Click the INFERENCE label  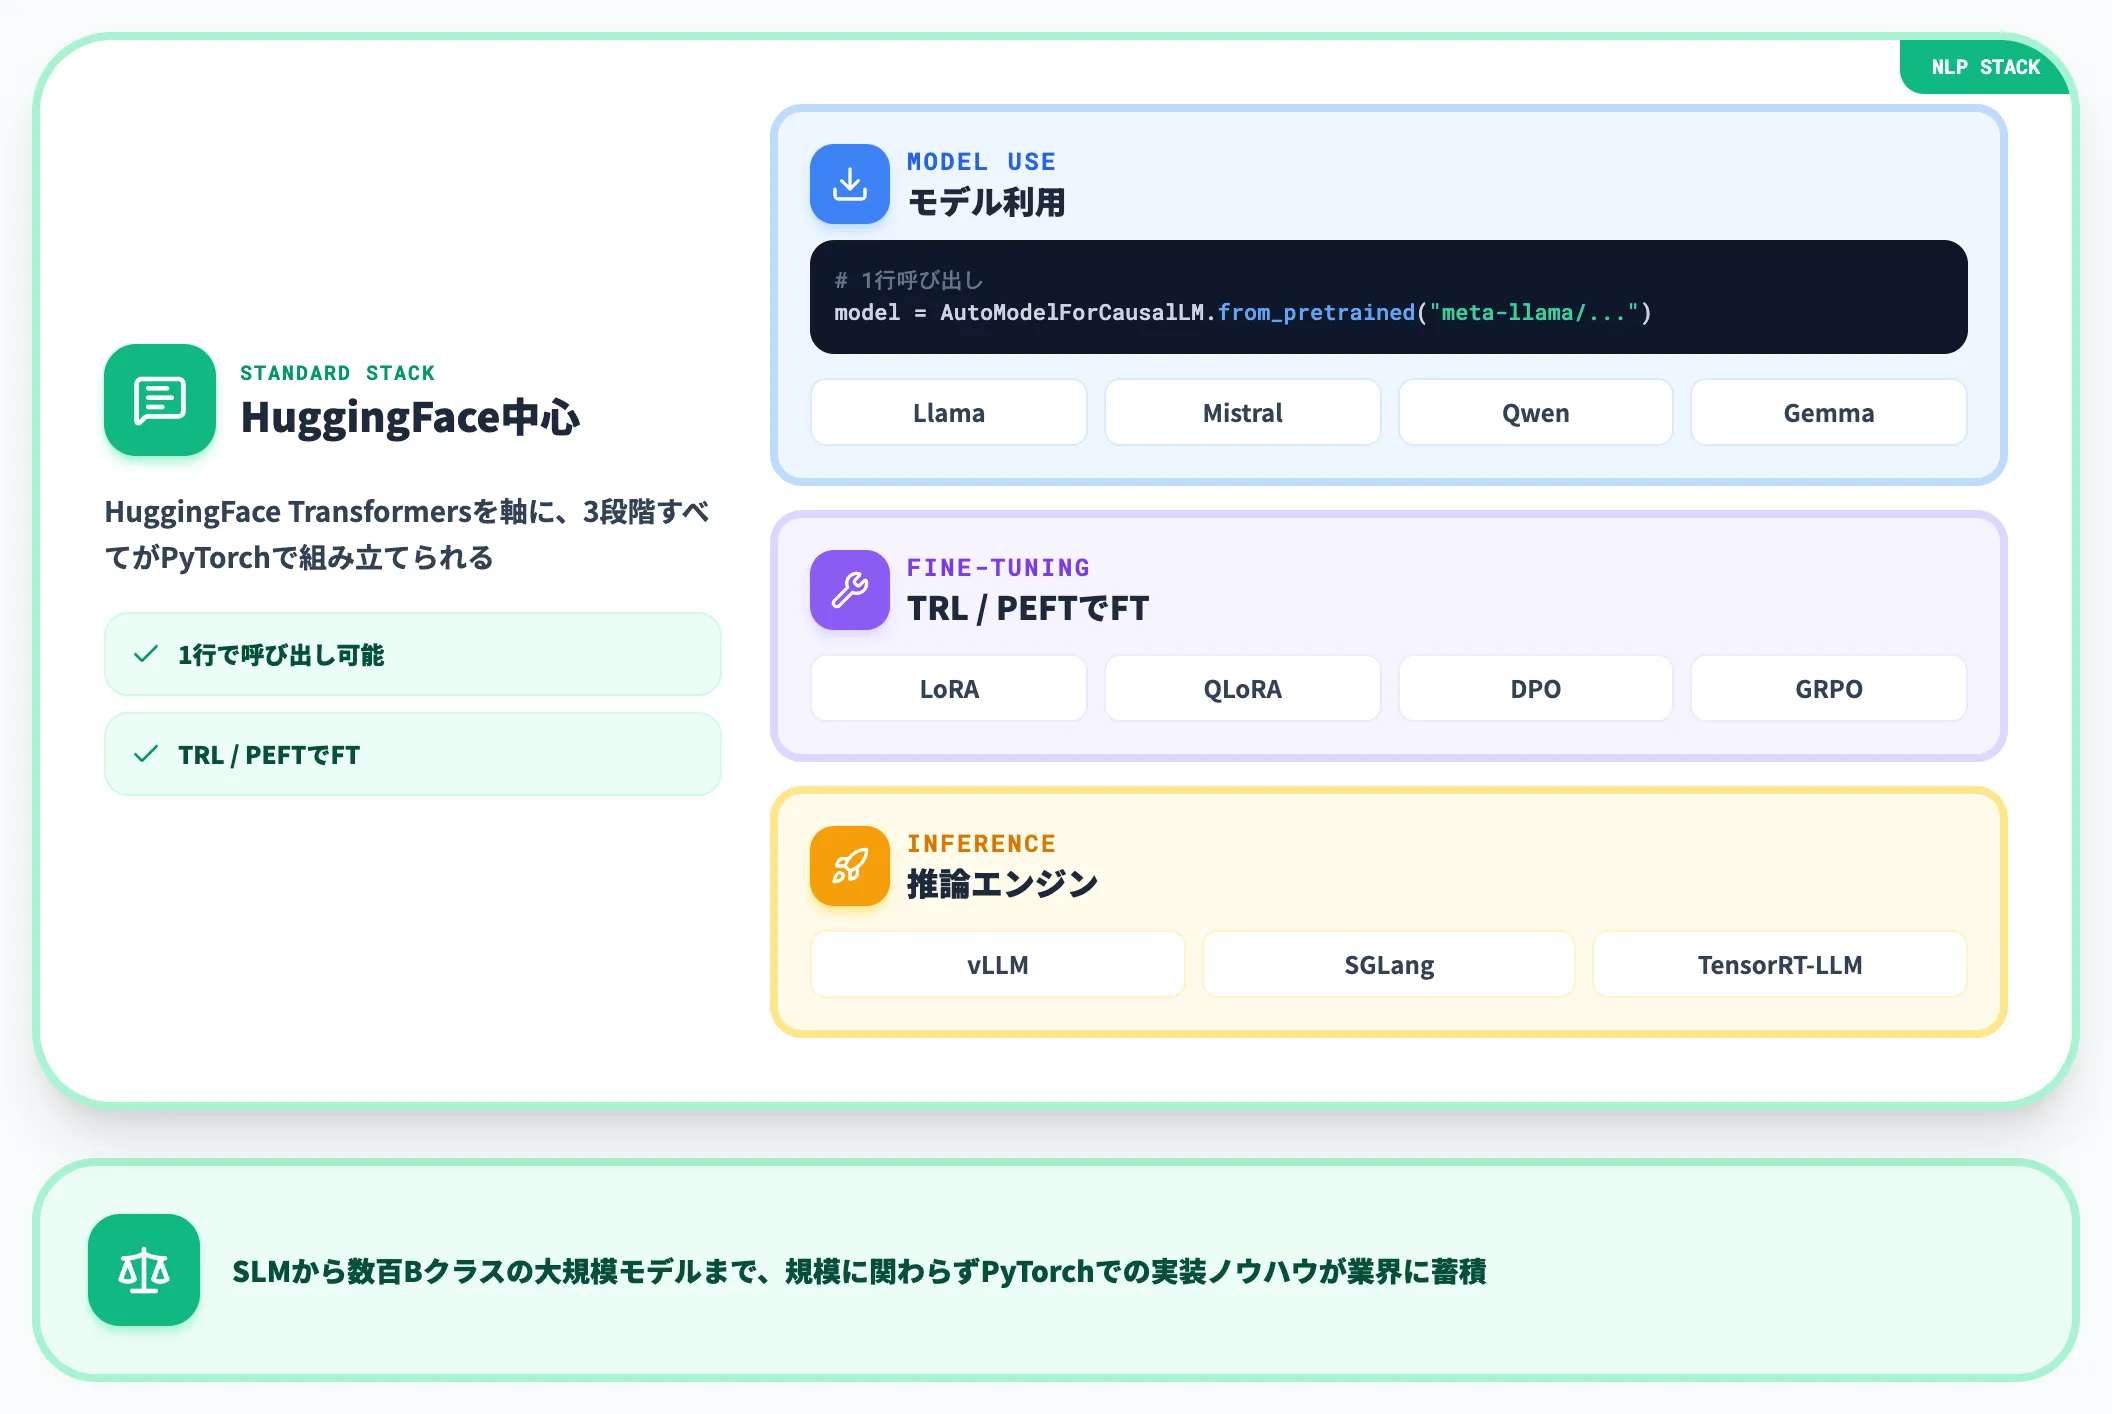[x=981, y=843]
